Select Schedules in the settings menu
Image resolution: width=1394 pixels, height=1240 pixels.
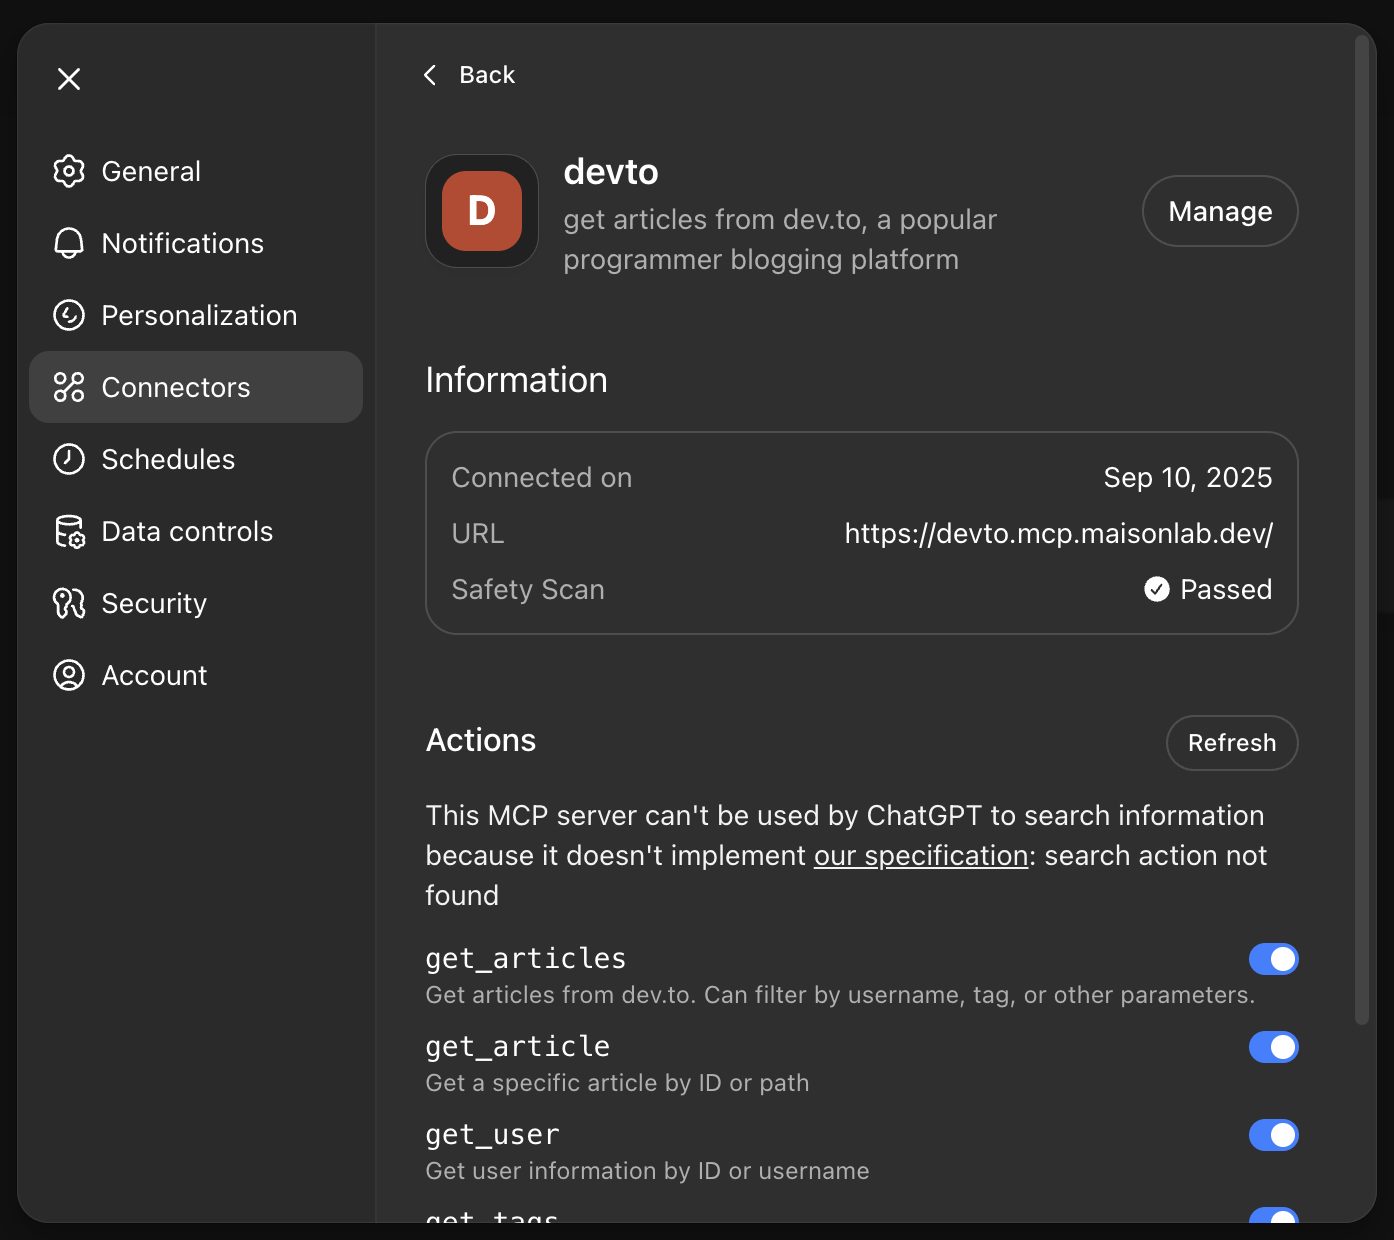click(x=169, y=459)
